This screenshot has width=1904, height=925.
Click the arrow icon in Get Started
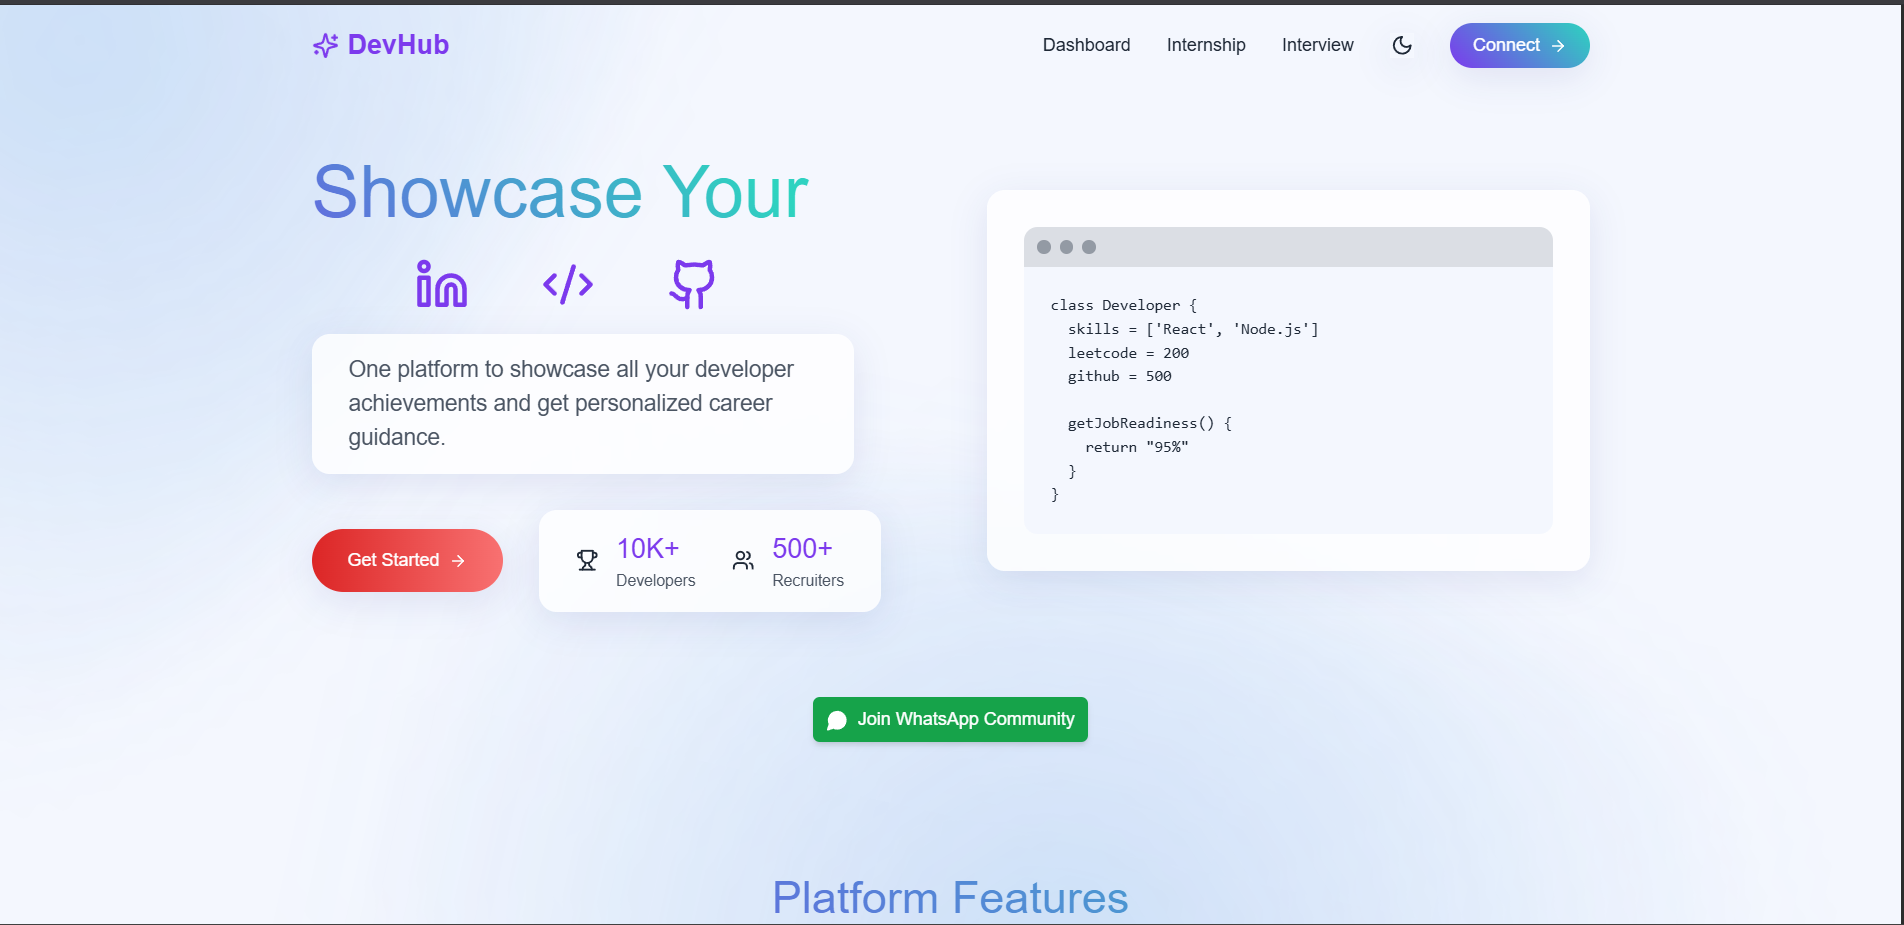coord(457,560)
